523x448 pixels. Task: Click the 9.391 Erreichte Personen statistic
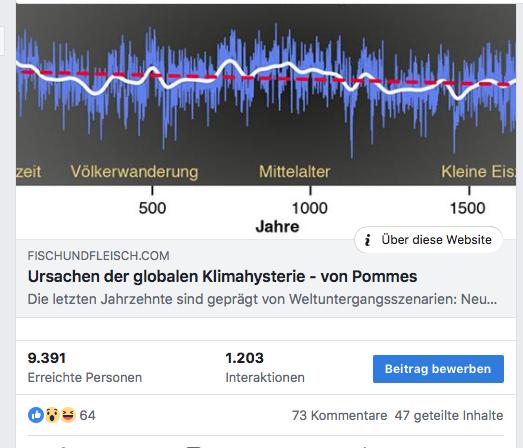[x=85, y=367]
